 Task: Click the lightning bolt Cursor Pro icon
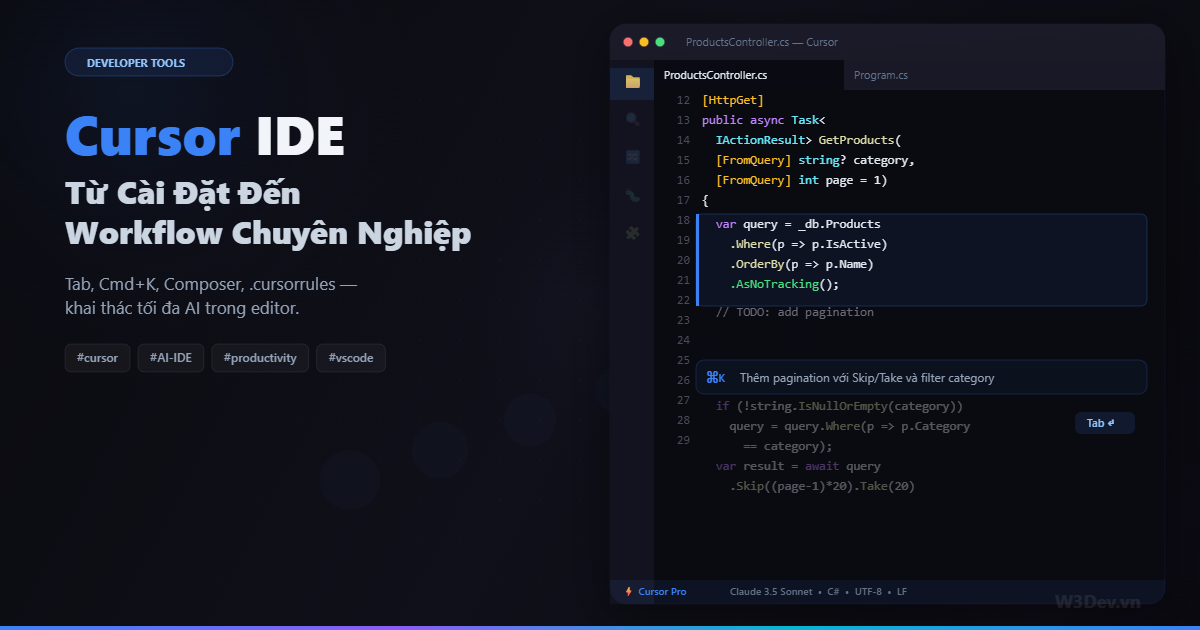[x=629, y=591]
